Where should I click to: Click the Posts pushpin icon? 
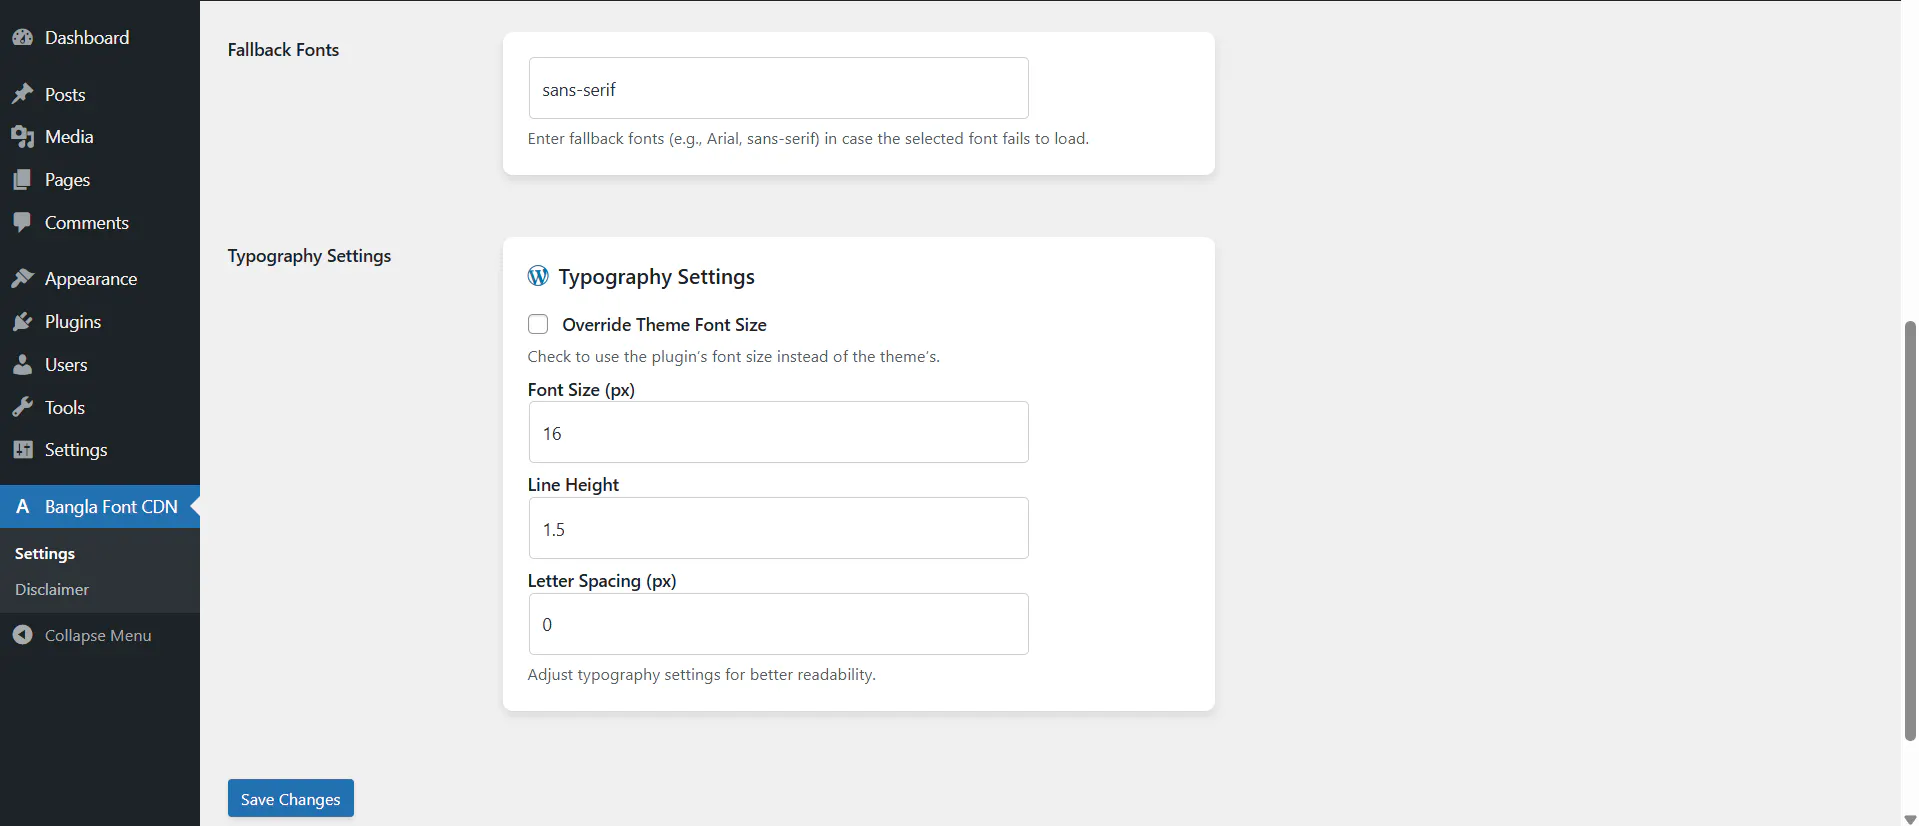click(x=23, y=94)
